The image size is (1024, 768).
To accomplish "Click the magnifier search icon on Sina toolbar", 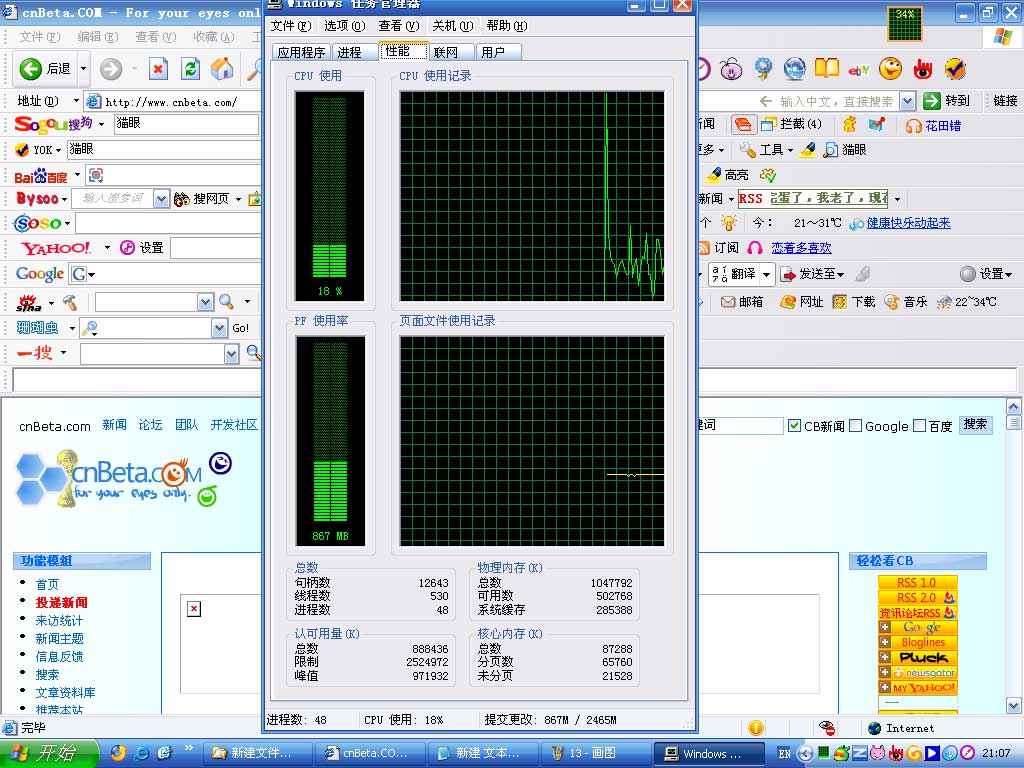I will click(226, 301).
